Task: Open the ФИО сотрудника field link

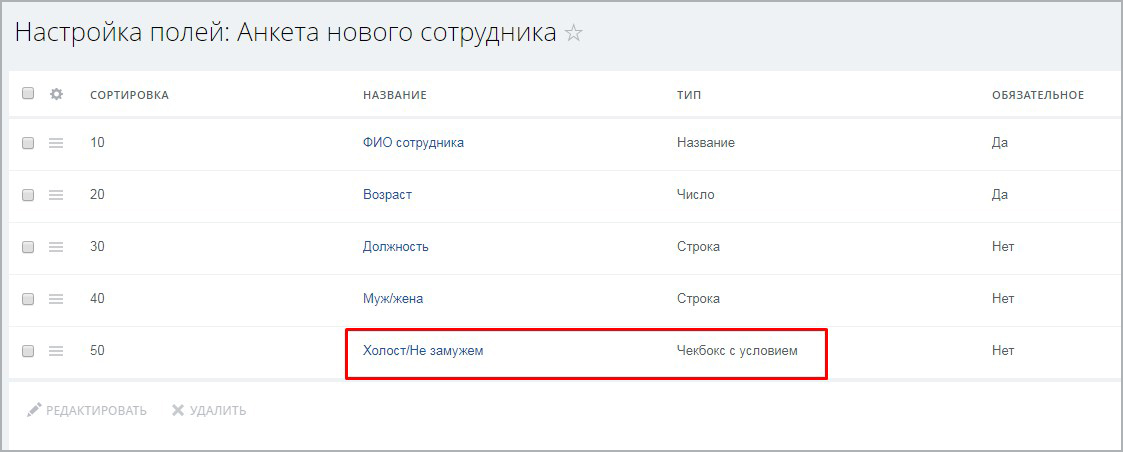Action: (413, 143)
